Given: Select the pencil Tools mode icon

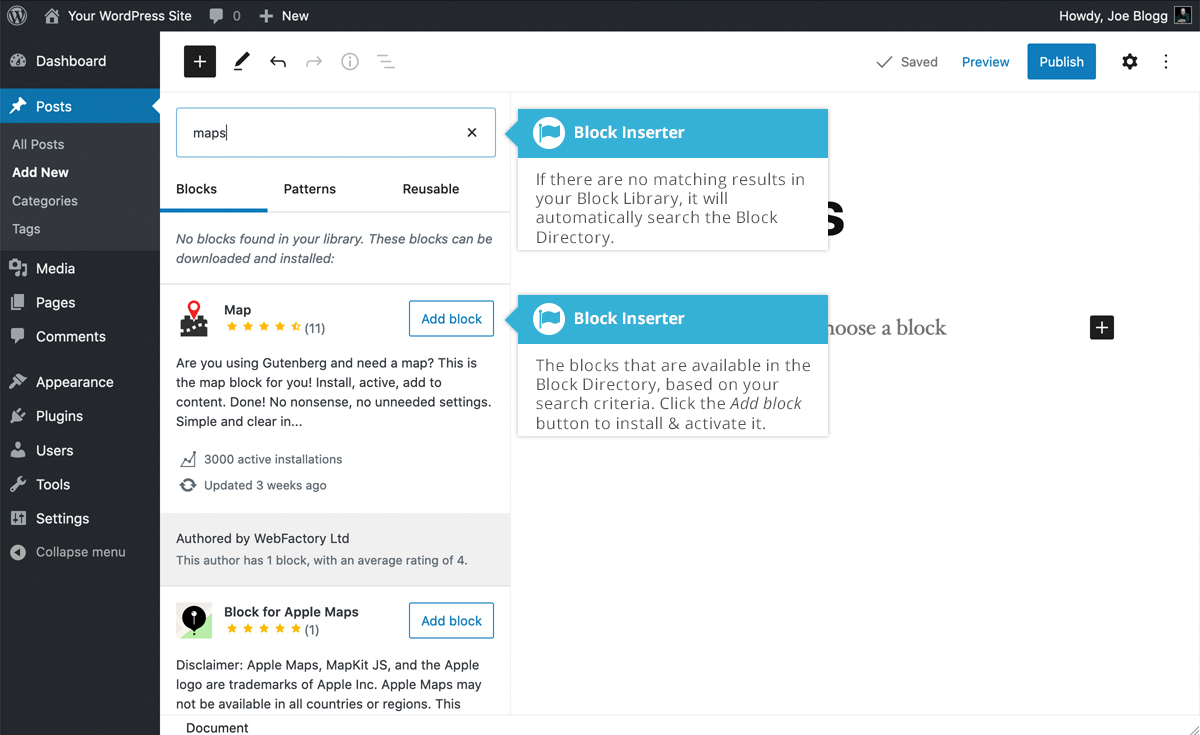Looking at the screenshot, I should [240, 61].
